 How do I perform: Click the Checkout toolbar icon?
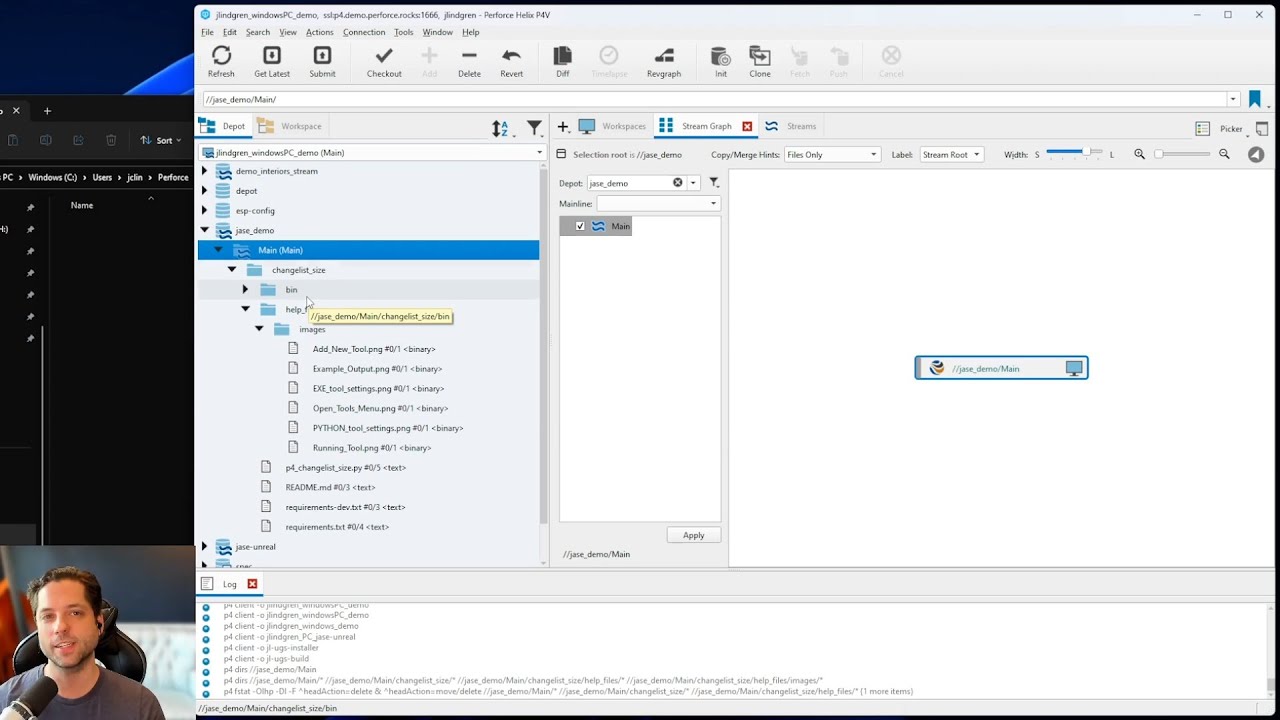tap(384, 62)
